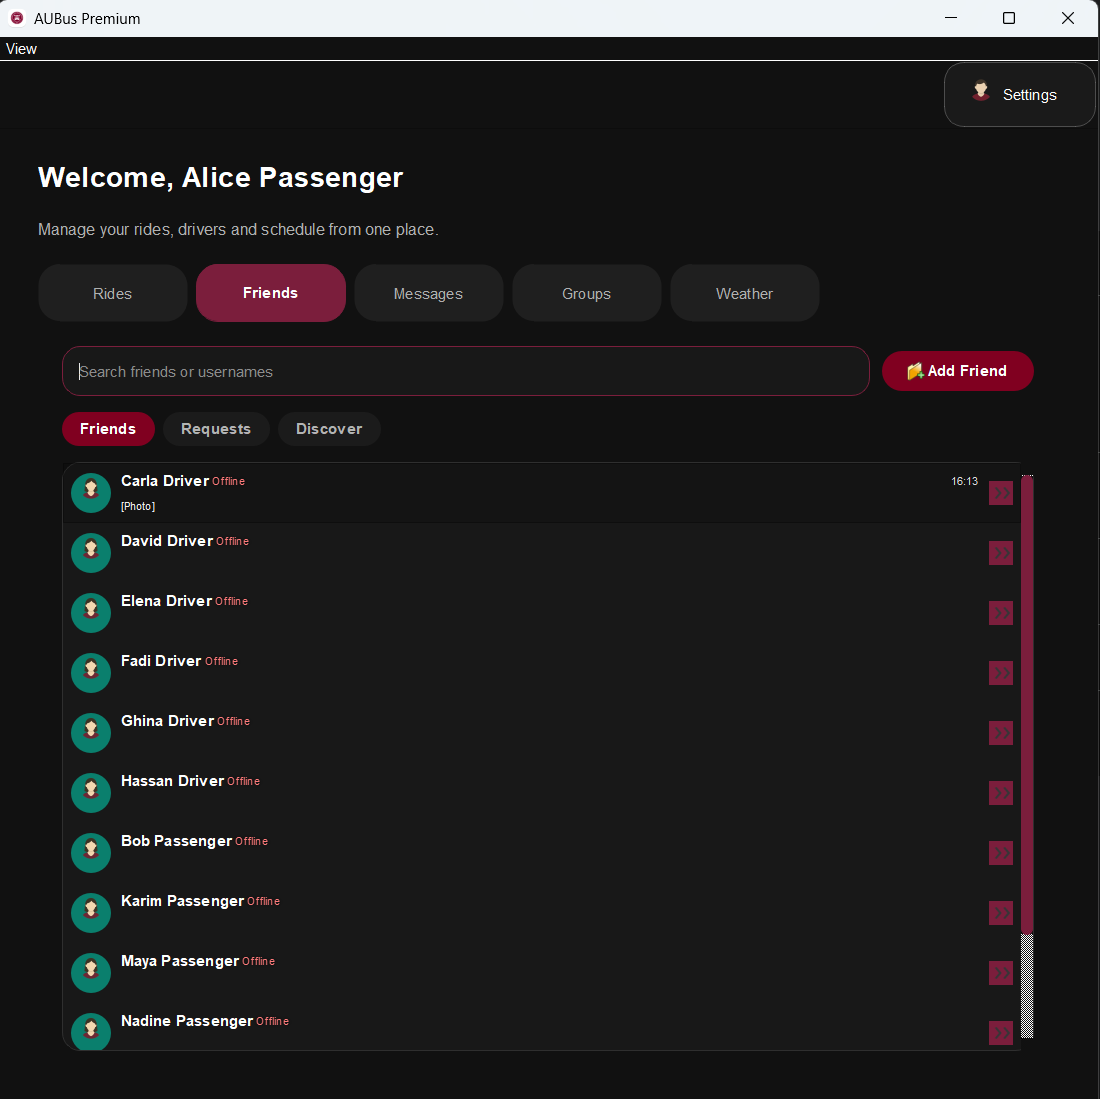This screenshot has width=1100, height=1099.
Task: Select the Ghina Driver name text
Action: point(168,721)
